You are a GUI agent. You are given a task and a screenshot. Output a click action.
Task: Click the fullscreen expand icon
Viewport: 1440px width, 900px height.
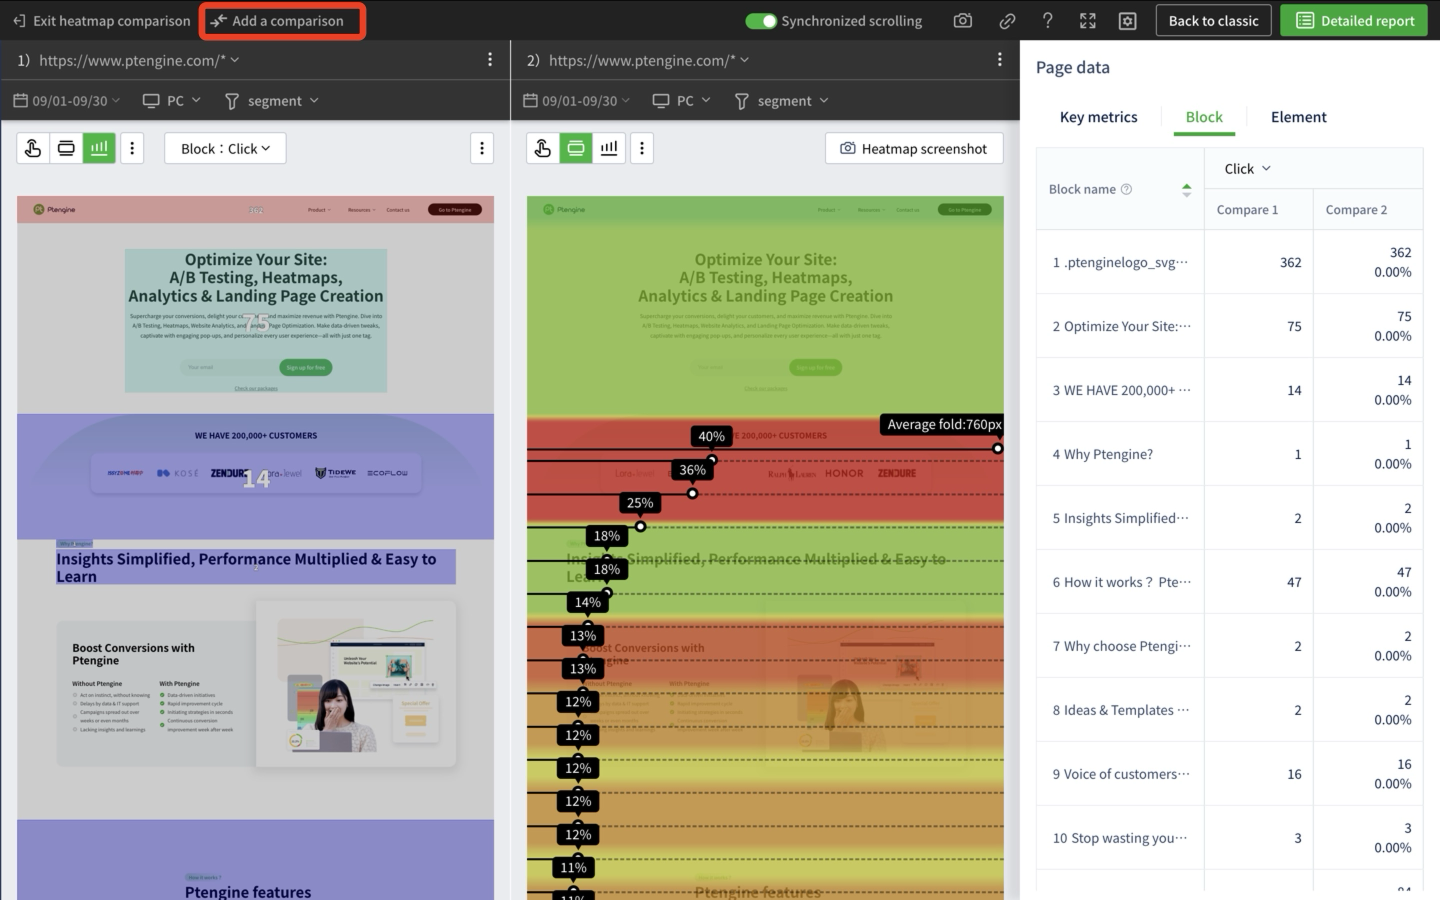[x=1088, y=21]
